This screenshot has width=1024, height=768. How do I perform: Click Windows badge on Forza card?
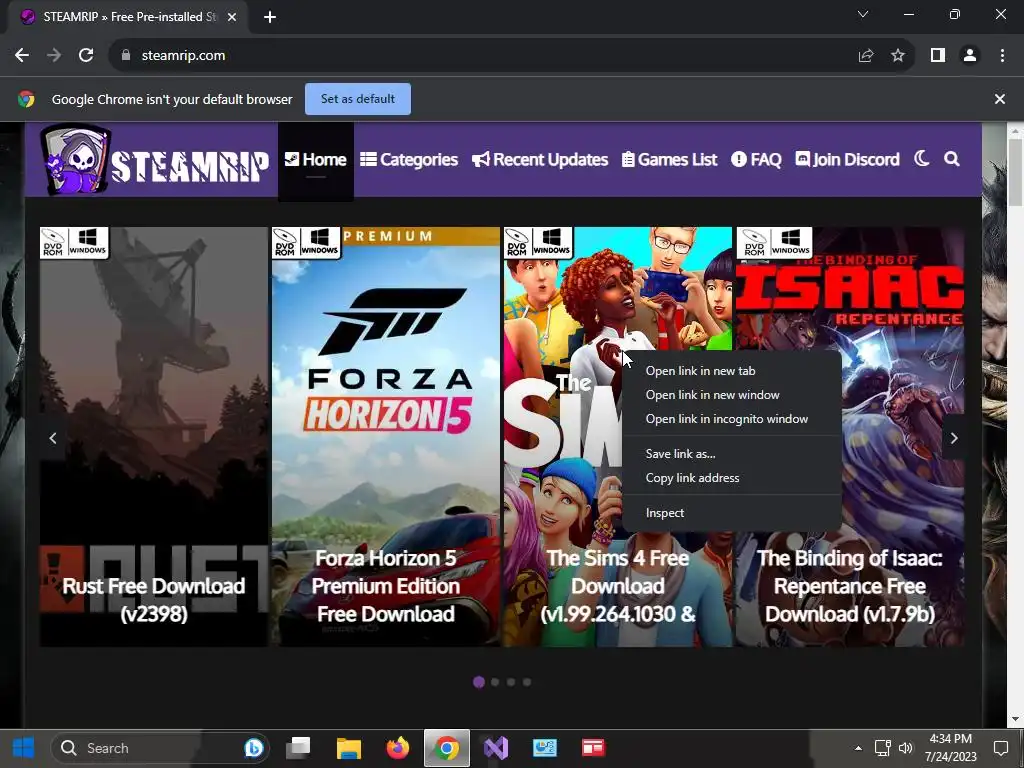319,242
